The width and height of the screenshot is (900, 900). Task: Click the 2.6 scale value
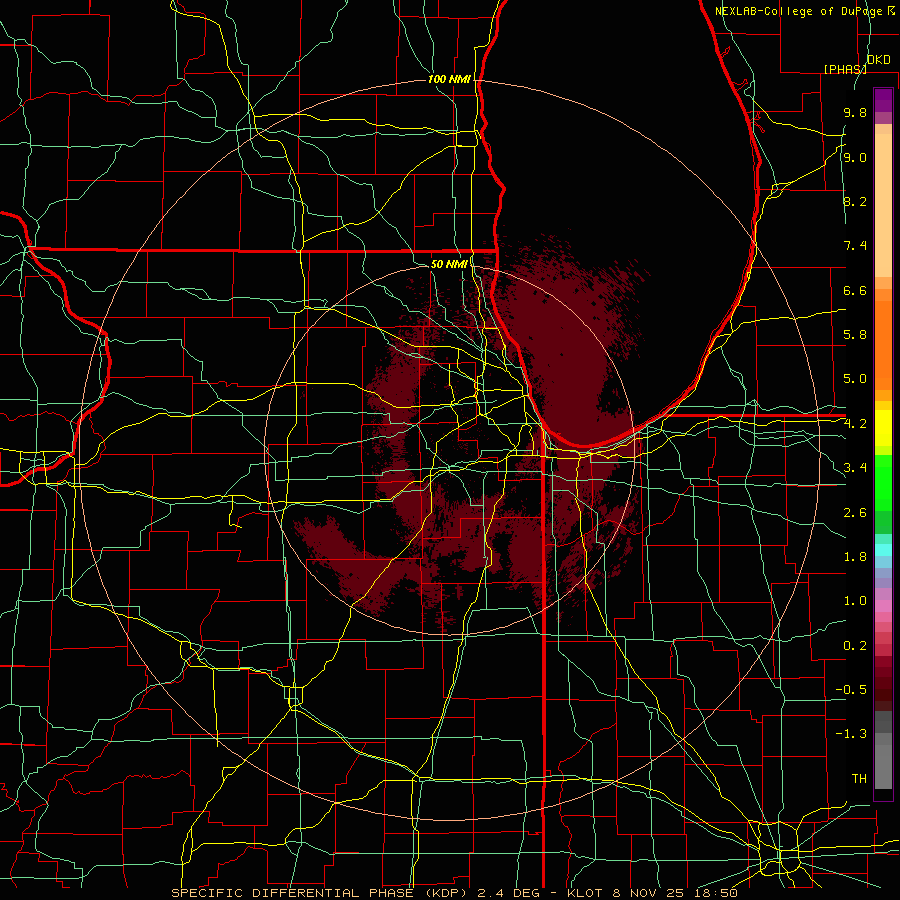point(855,512)
